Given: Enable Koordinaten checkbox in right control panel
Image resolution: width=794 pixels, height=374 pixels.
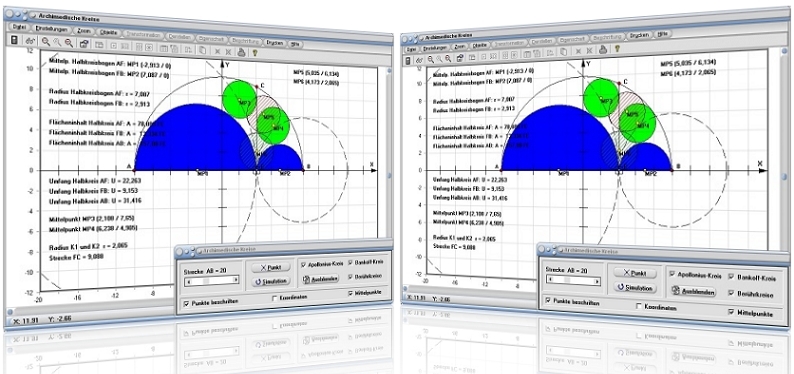Looking at the screenshot, I should [639, 306].
